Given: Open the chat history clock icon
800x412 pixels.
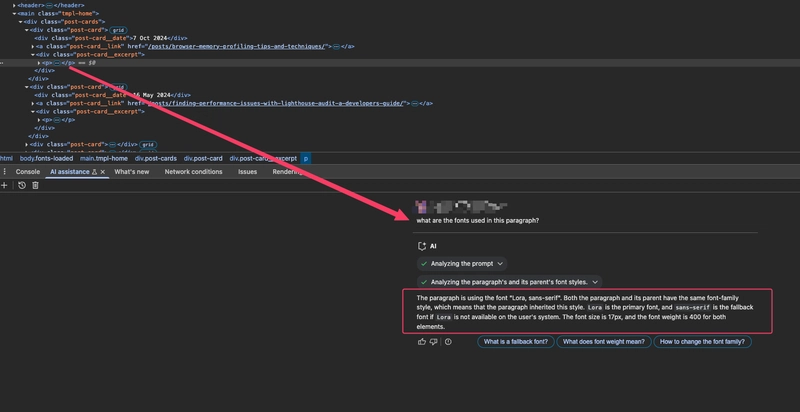Looking at the screenshot, I should (22, 186).
